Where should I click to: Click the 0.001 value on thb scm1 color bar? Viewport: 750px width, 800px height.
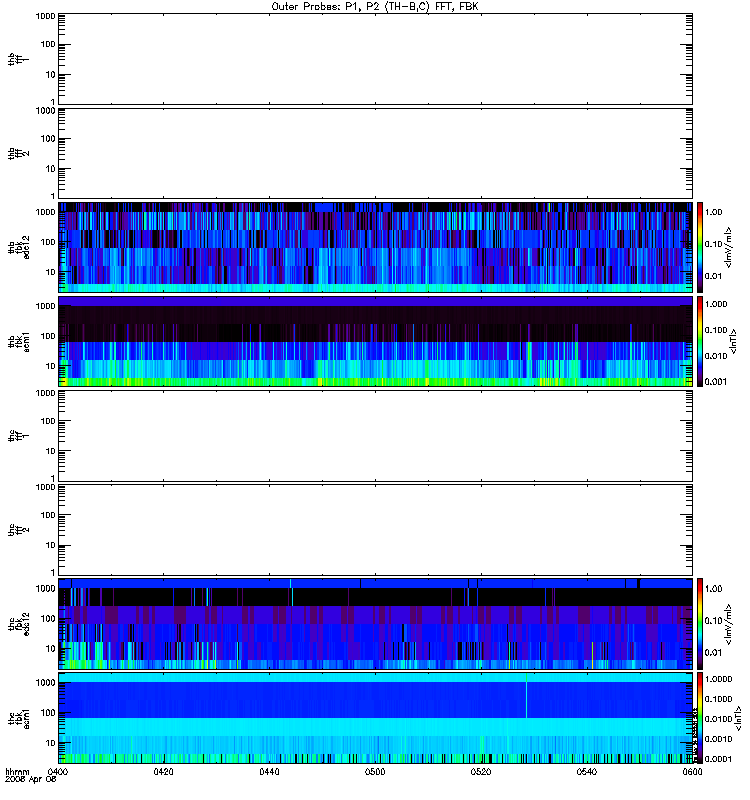coord(716,381)
